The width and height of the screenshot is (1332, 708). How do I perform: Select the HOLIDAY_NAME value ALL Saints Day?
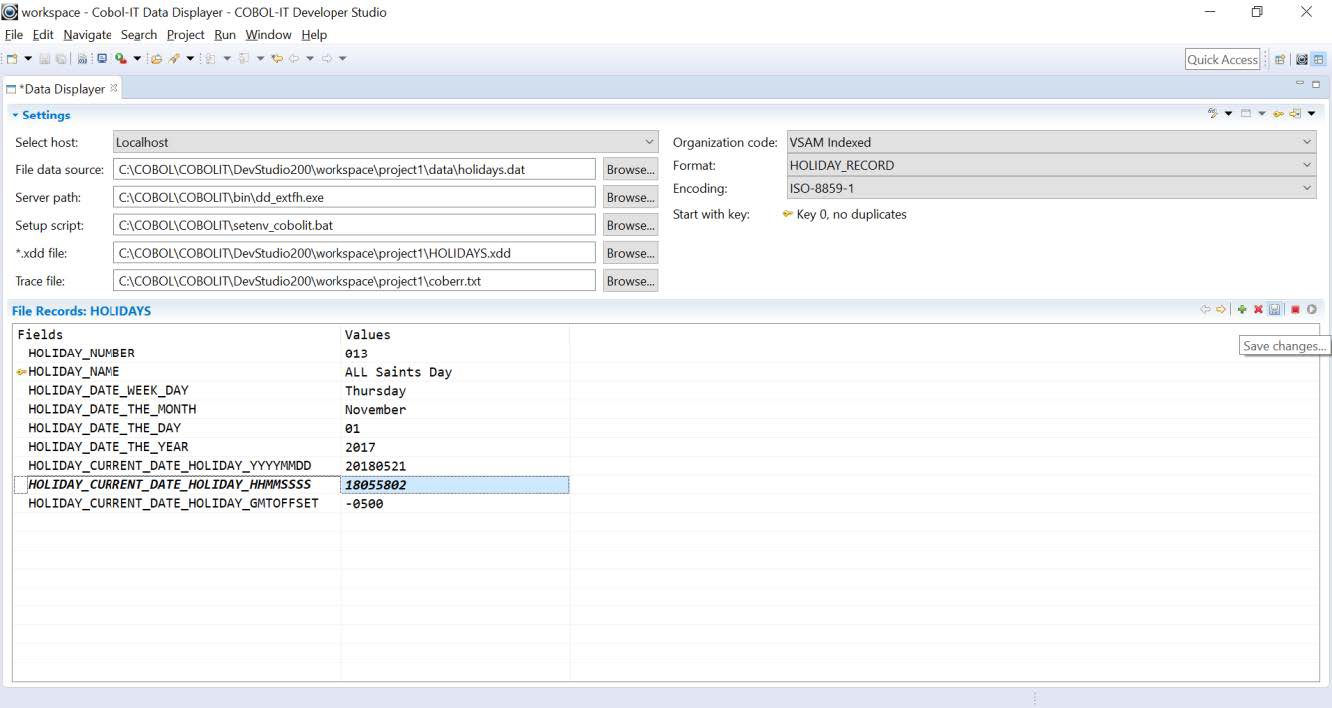(x=398, y=372)
